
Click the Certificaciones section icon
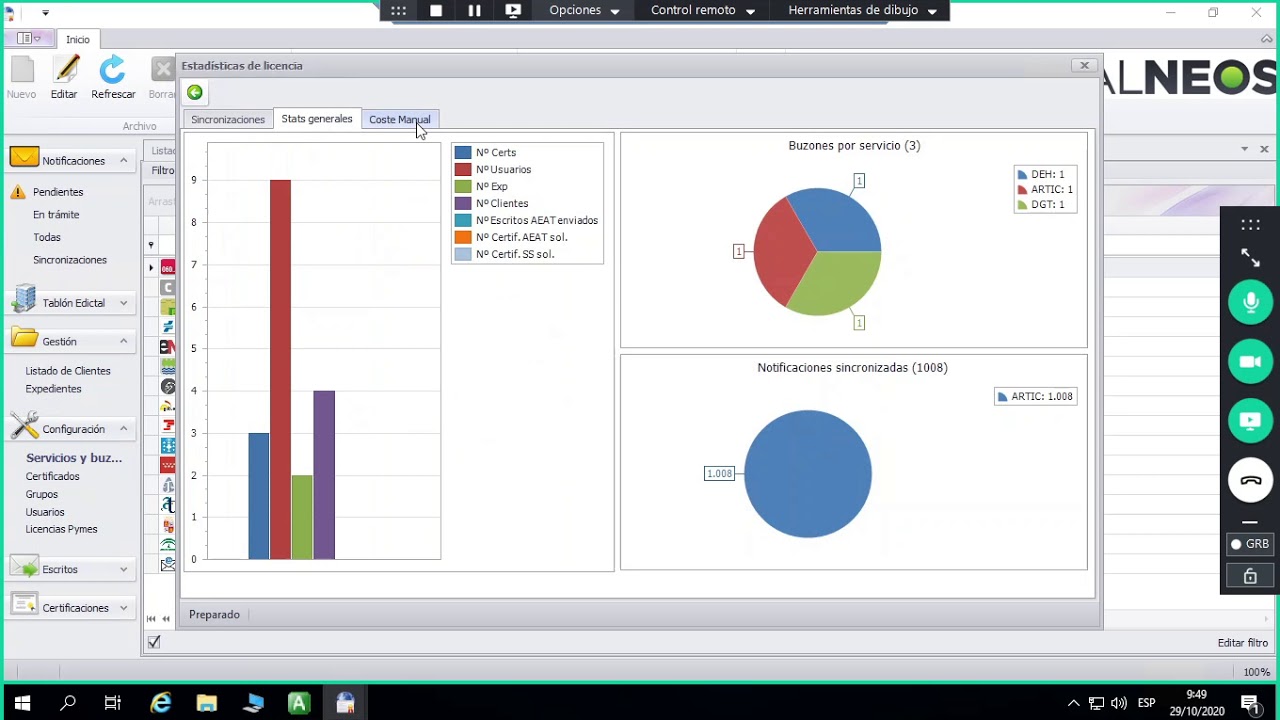[25, 606]
